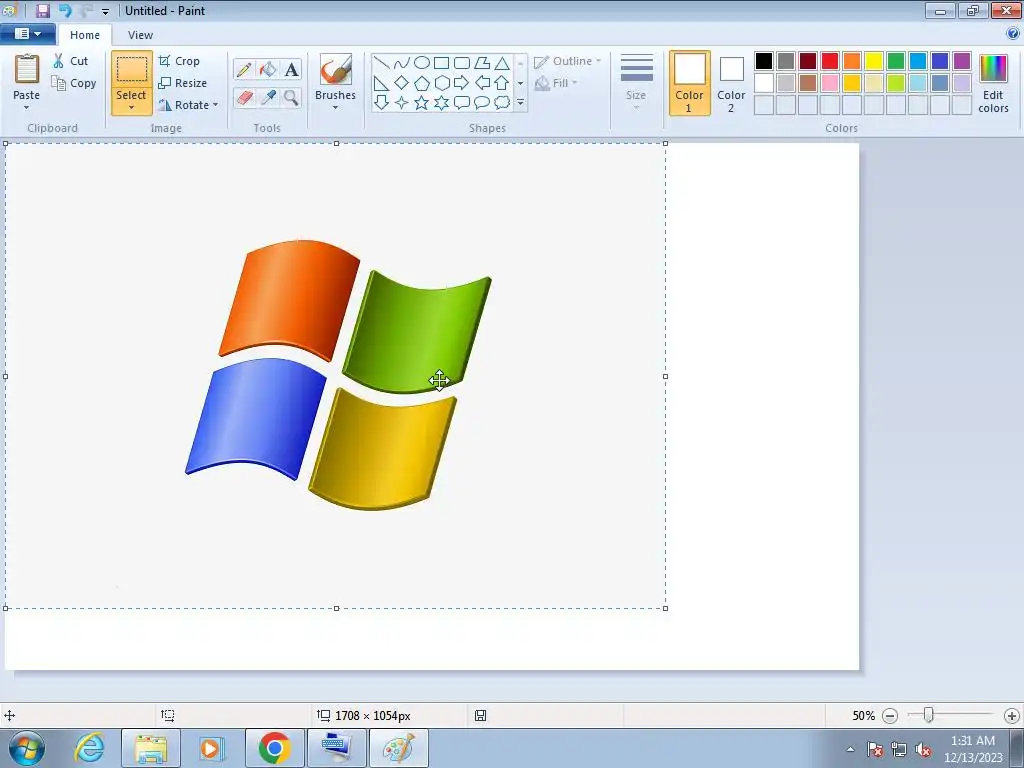This screenshot has width=1024, height=768.
Task: Open Internet Explorer from the taskbar
Action: click(x=89, y=748)
